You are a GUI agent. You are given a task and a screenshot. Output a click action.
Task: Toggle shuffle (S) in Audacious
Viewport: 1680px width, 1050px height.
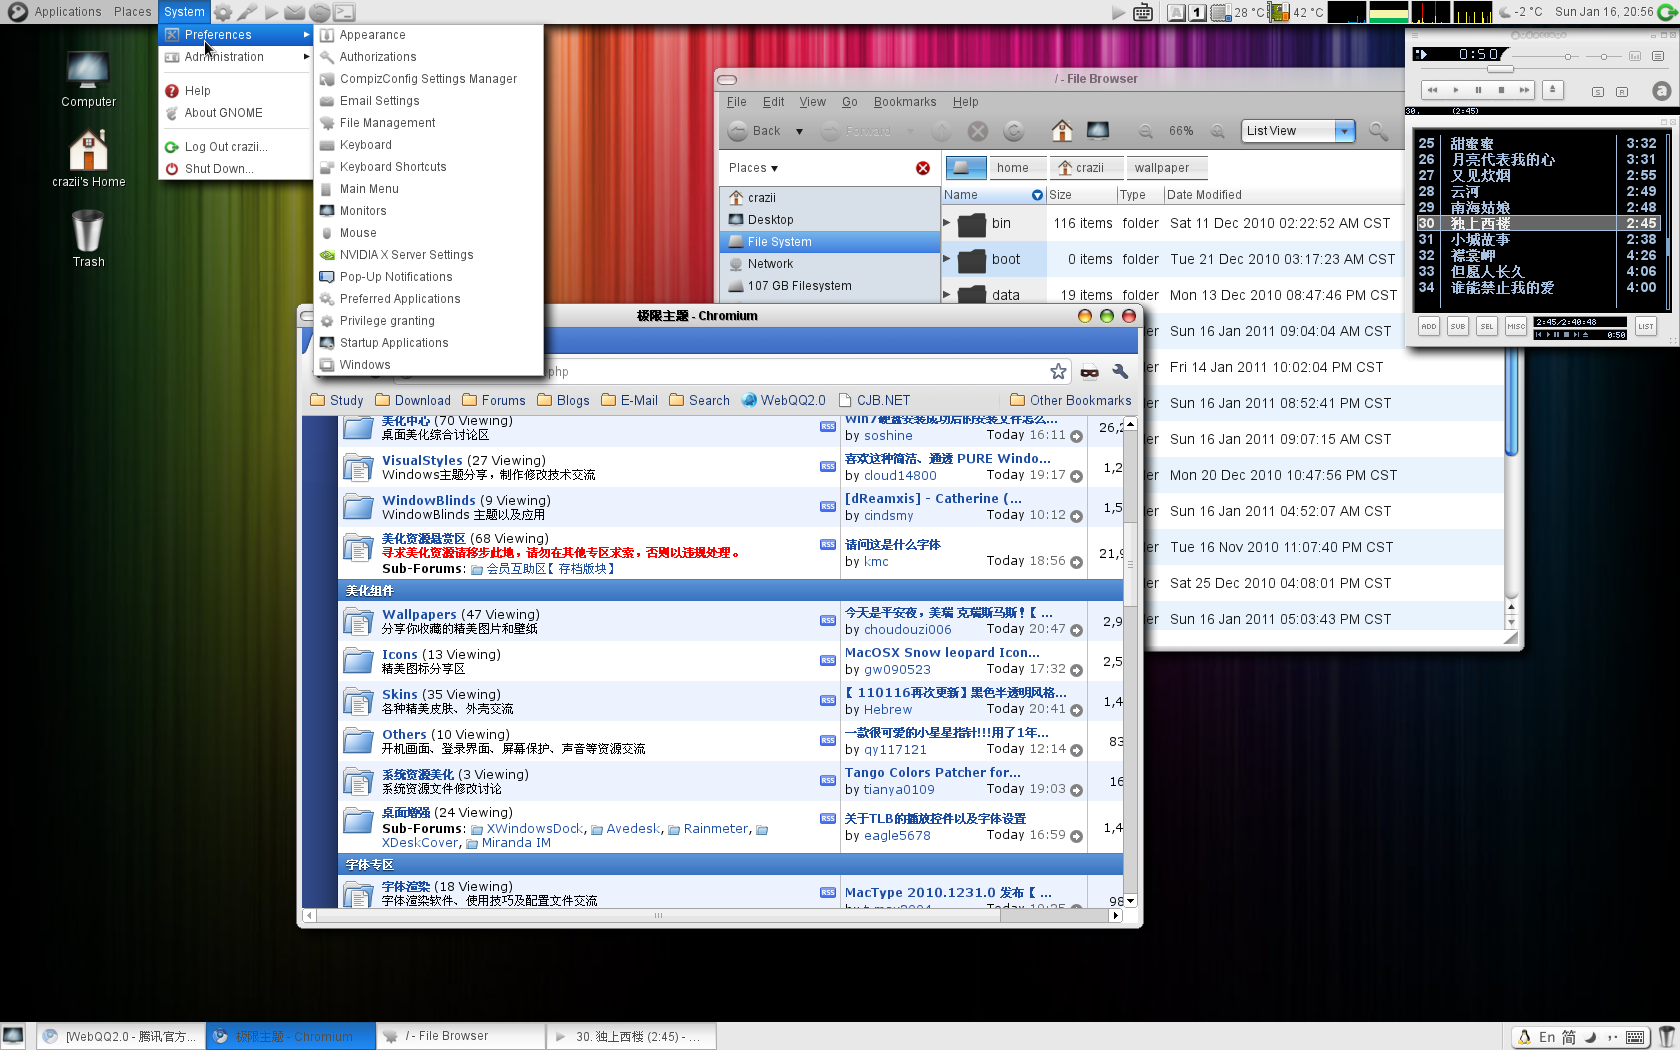tap(1598, 92)
